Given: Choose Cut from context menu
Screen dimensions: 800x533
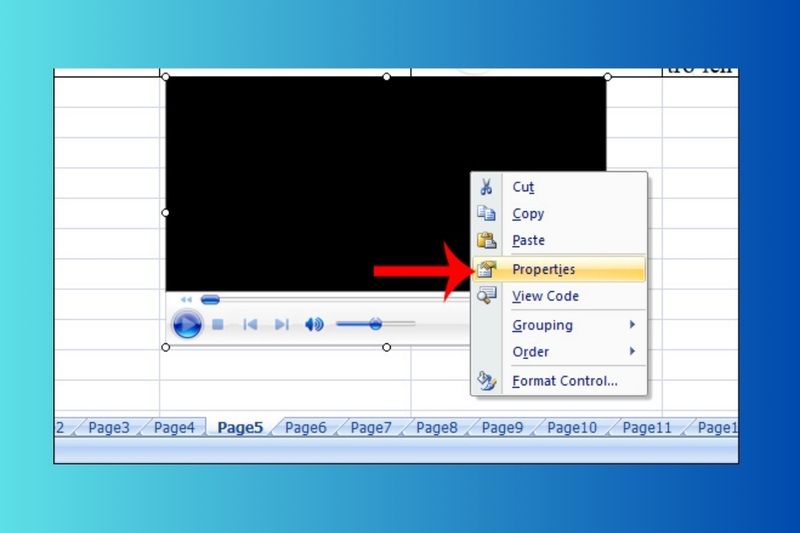Looking at the screenshot, I should point(559,187).
